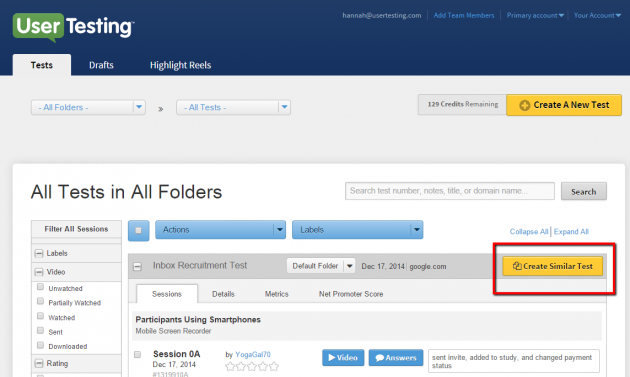Image resolution: width=630 pixels, height=377 pixels.
Task: Select the Sessions tab
Action: (167, 294)
